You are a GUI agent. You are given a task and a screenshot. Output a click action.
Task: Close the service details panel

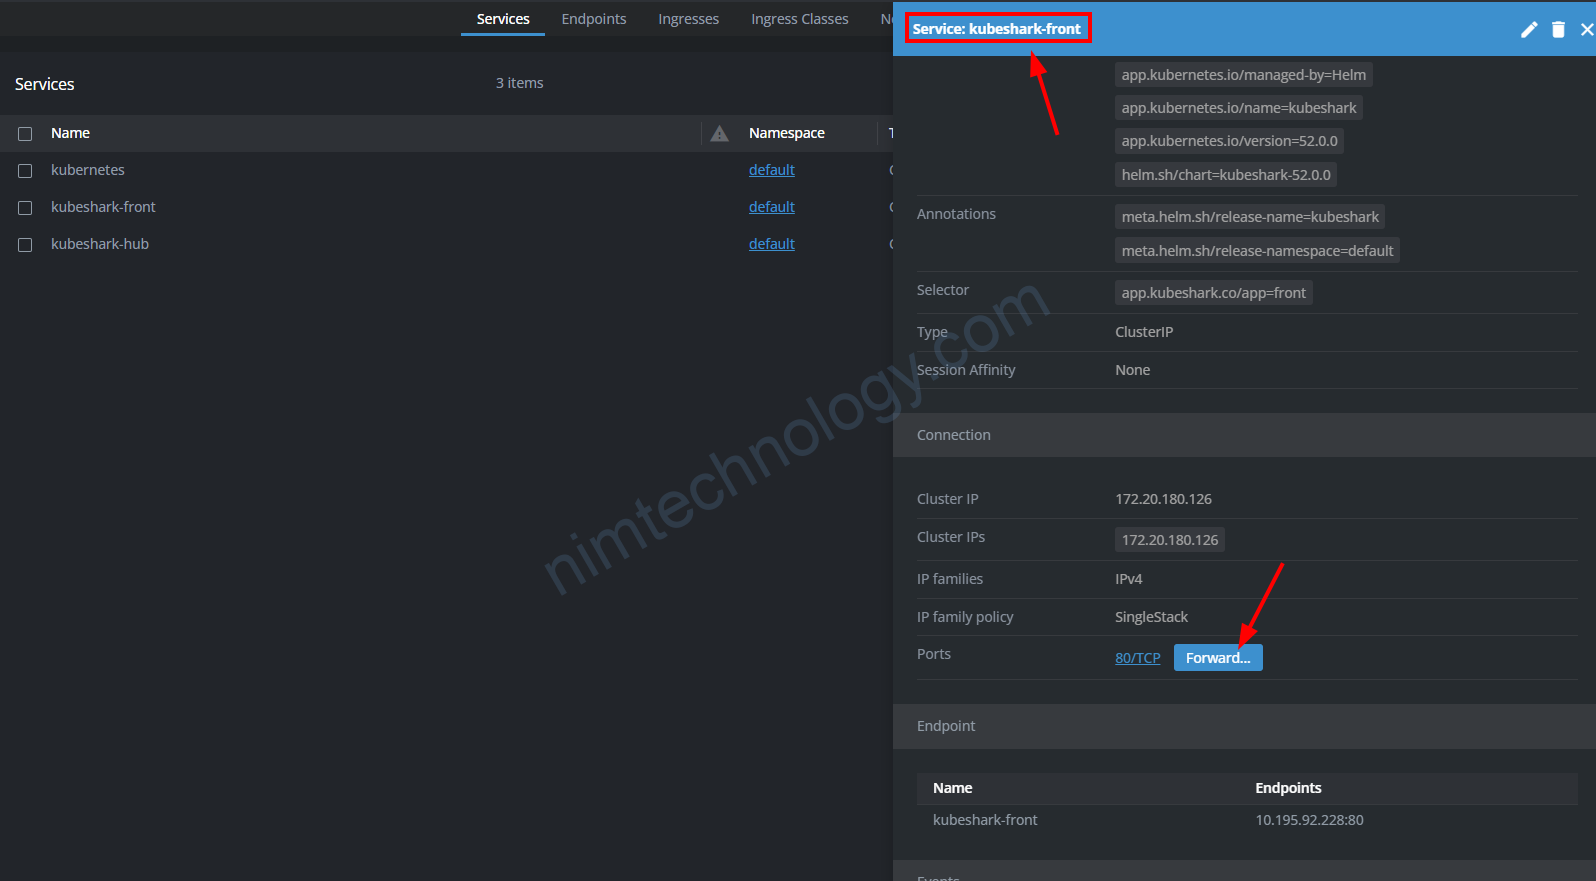1586,30
